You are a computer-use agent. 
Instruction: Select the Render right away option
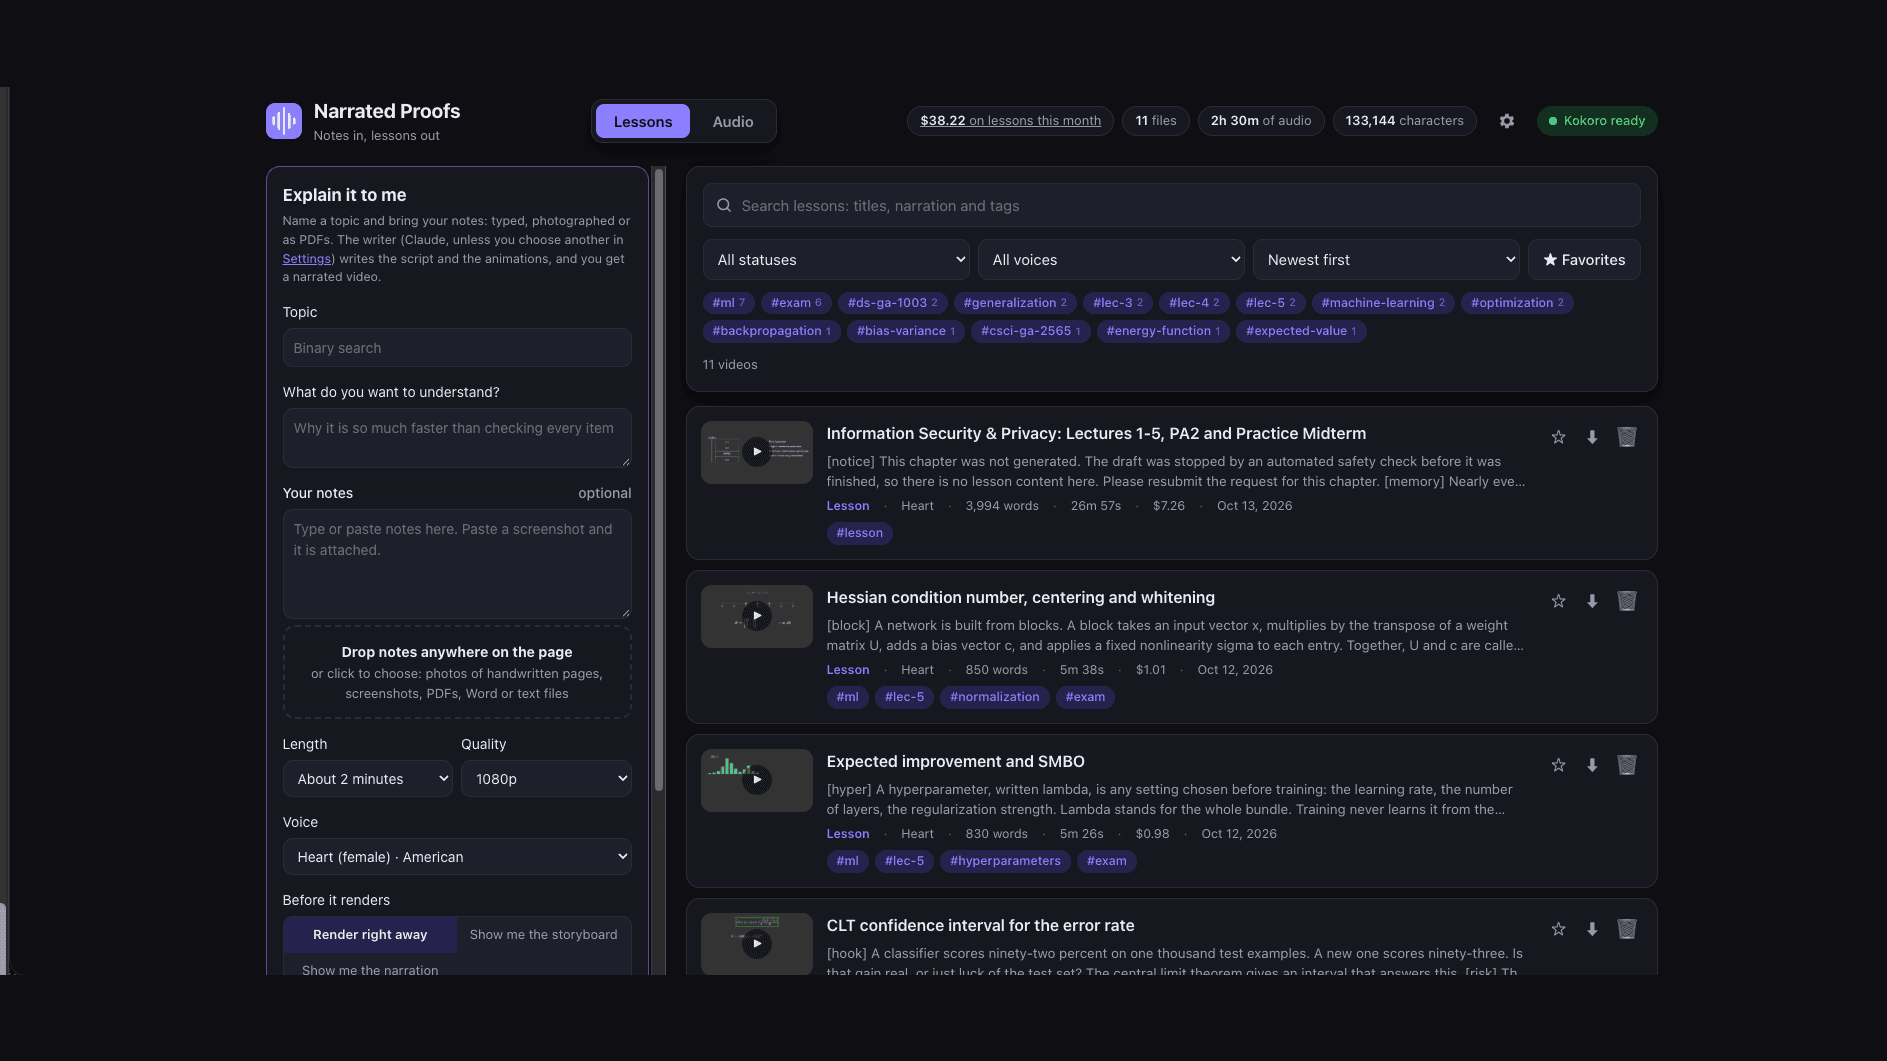click(370, 935)
